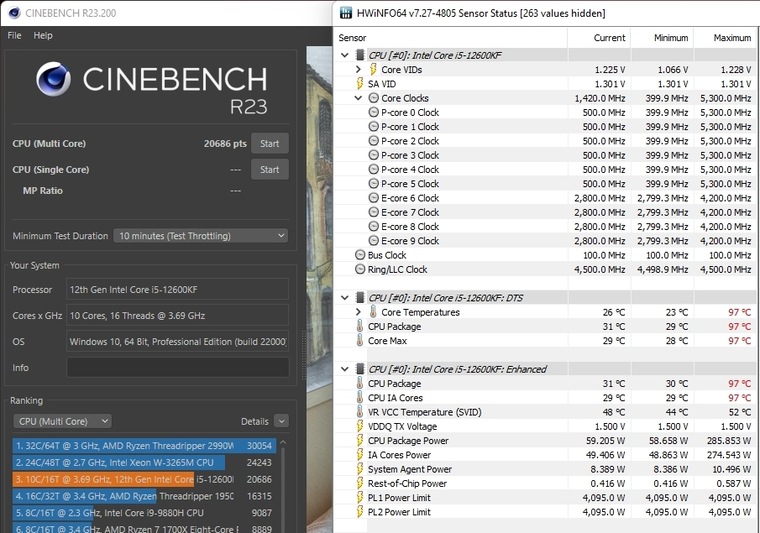The width and height of the screenshot is (760, 533).
Task: Click the Core VIDs lightning bolt icon
Action: [373, 69]
